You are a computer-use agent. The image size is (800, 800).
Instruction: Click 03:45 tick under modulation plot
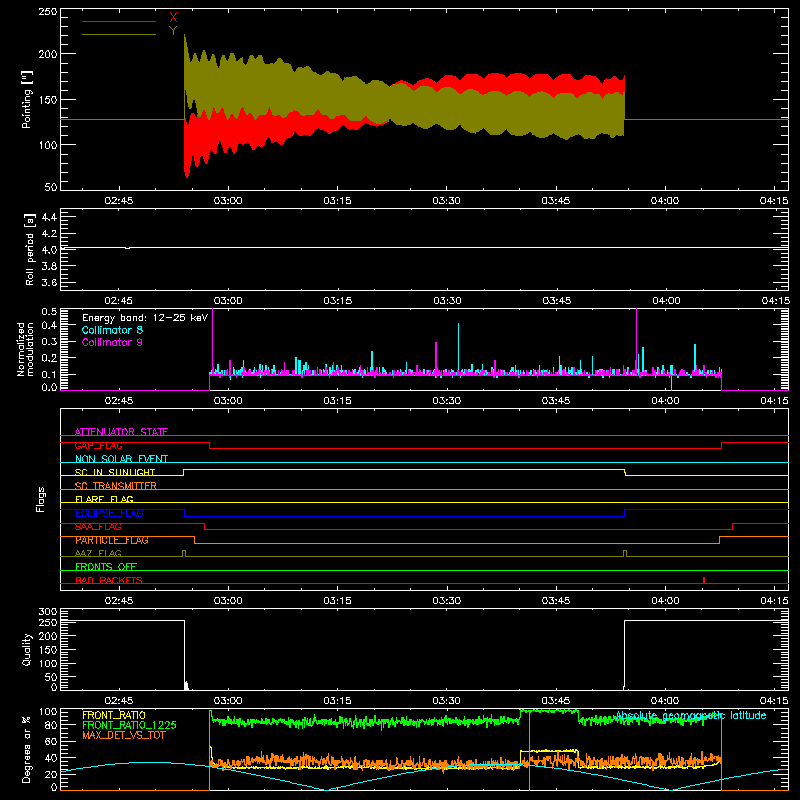click(556, 401)
